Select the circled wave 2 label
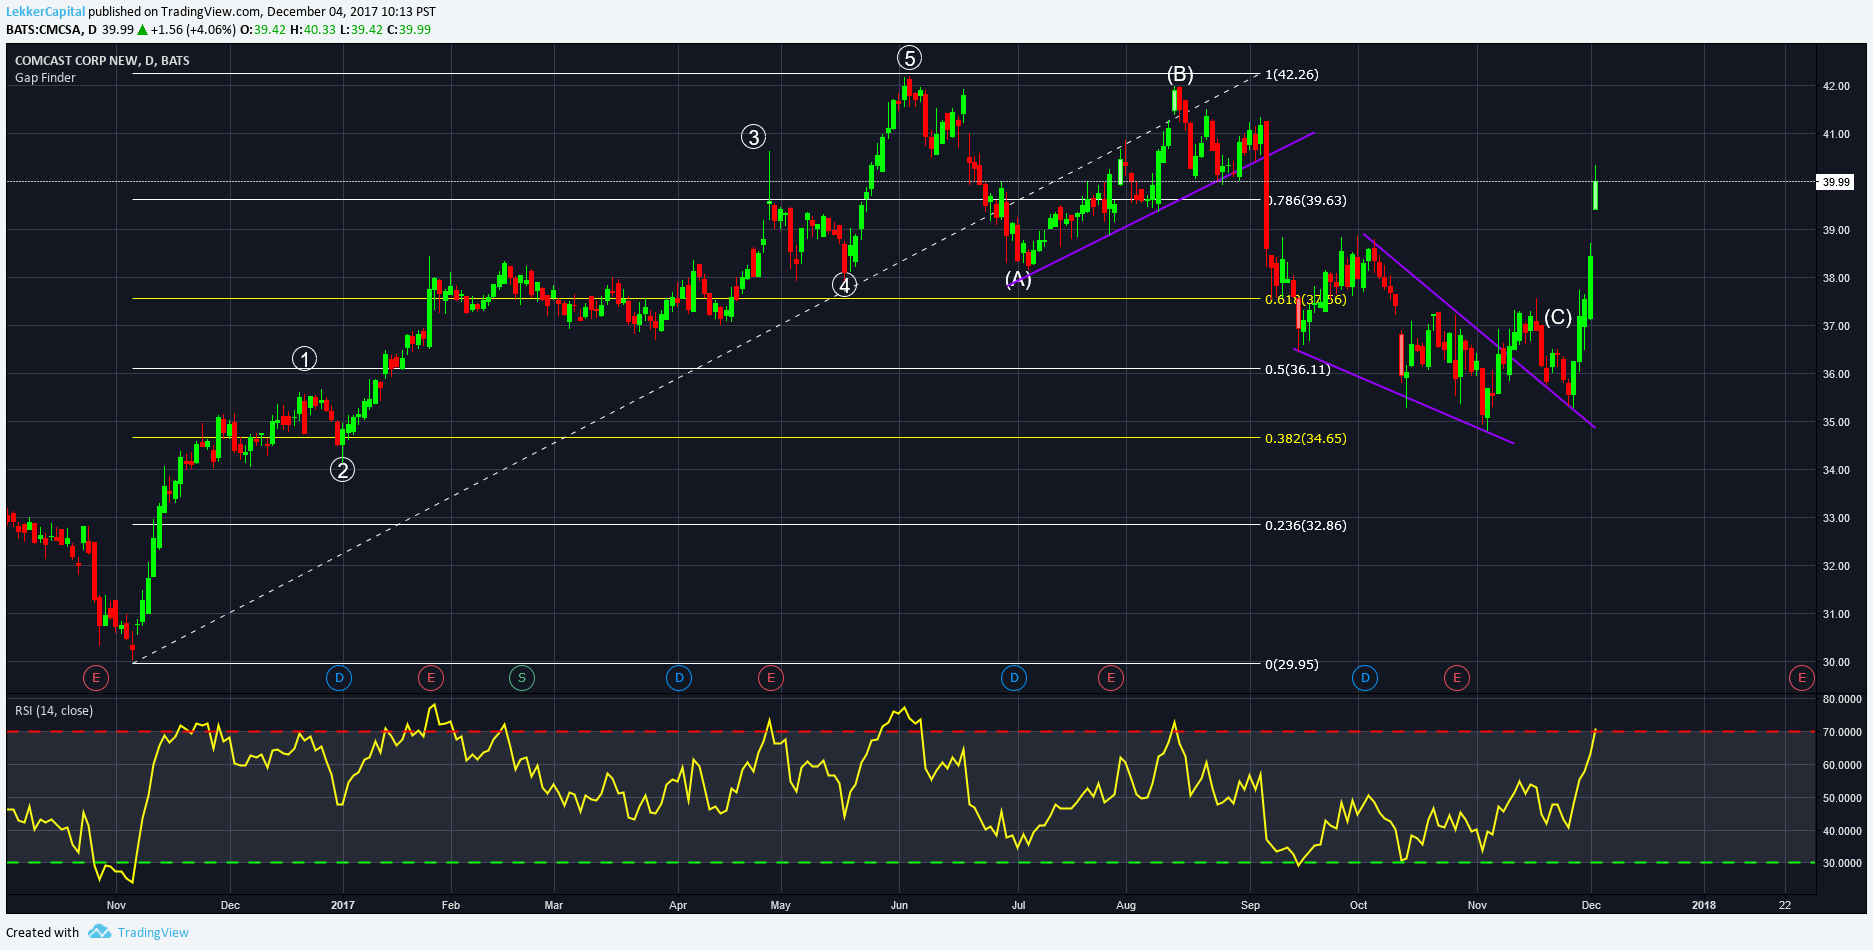 pos(343,470)
